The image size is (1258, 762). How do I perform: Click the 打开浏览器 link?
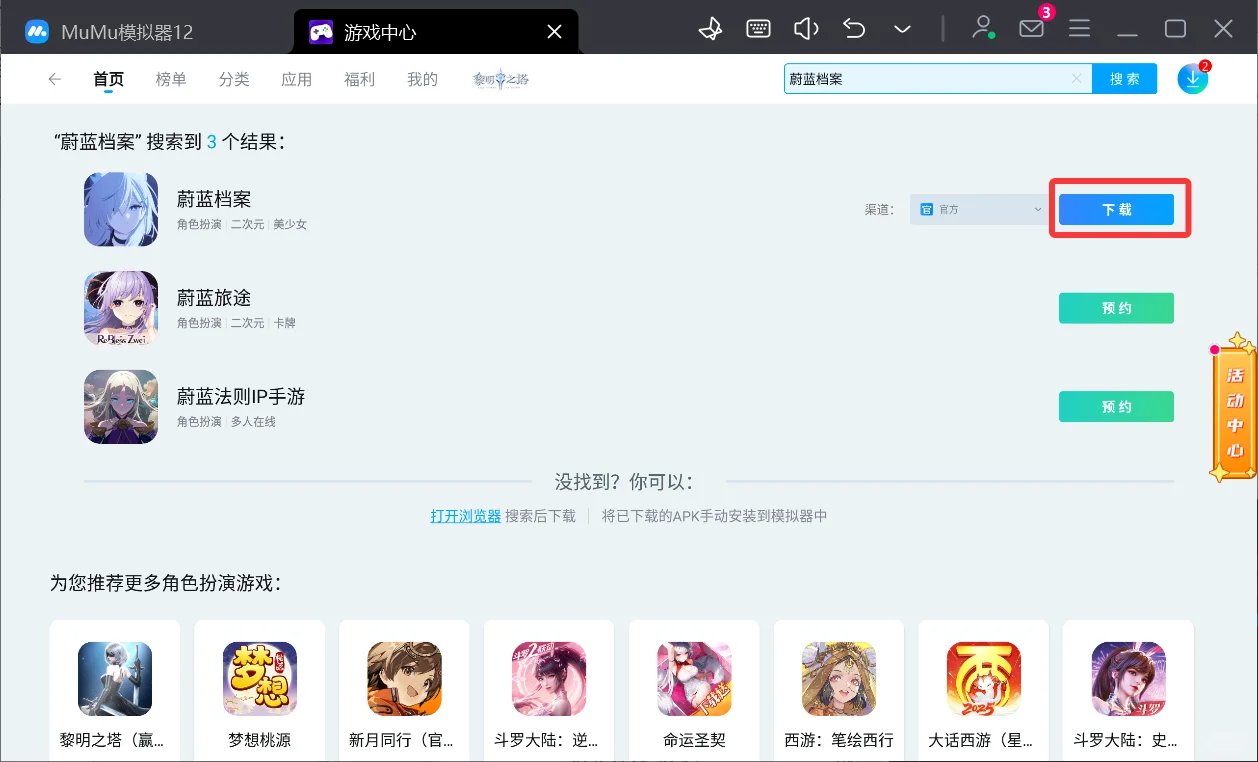point(466,516)
